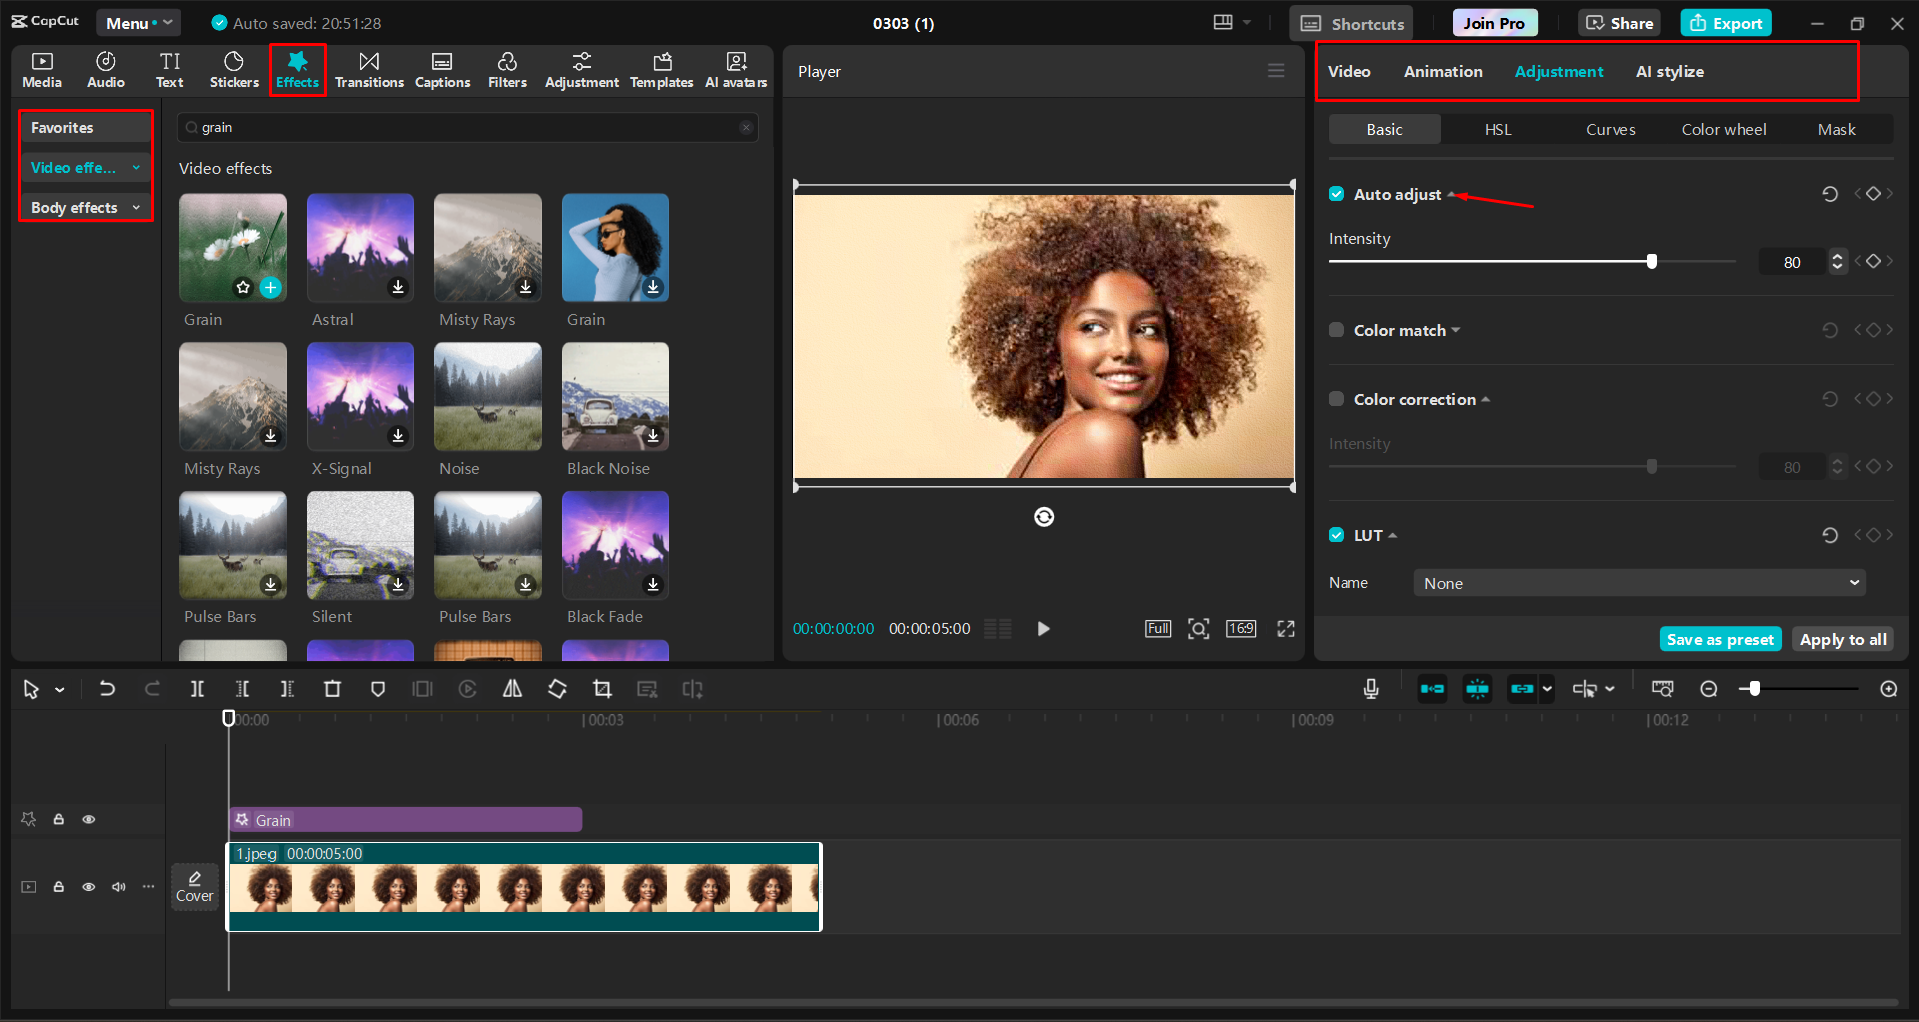Viewport: 1919px width, 1022px height.
Task: Disable the Auto adjust checkbox
Action: pos(1336,194)
